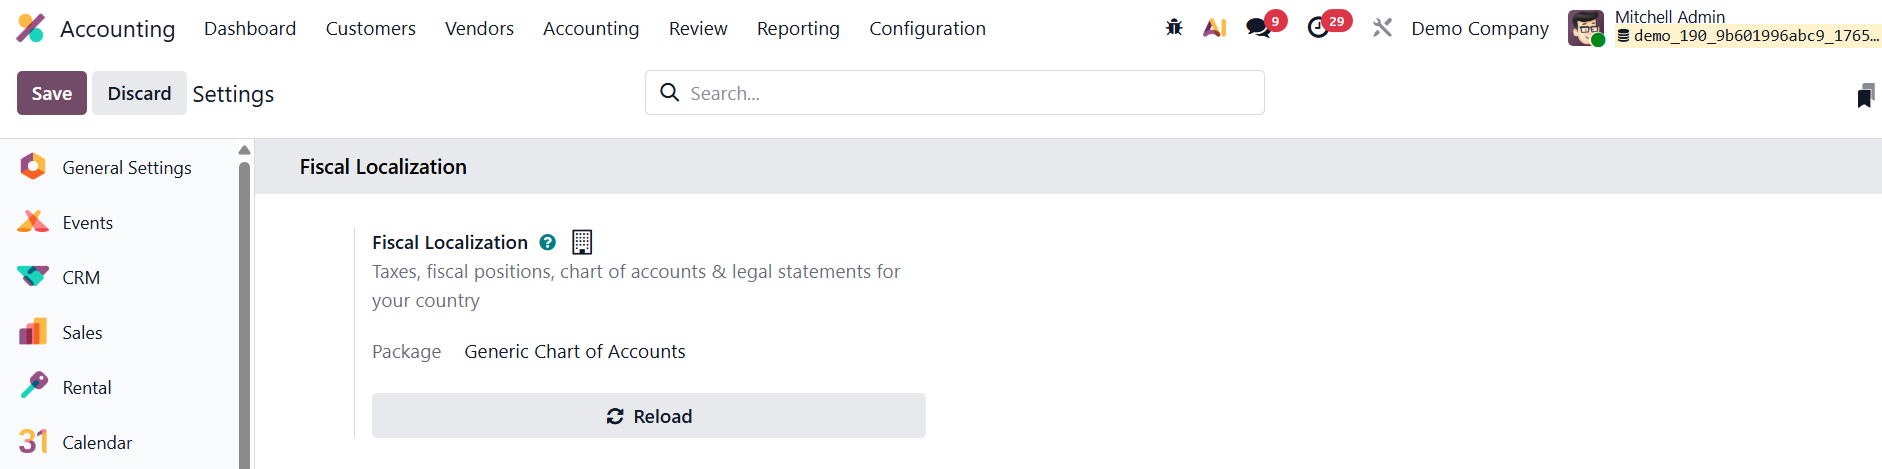Screen dimensions: 1882x469
Task: Click the debug bug icon
Action: pos(1174,28)
